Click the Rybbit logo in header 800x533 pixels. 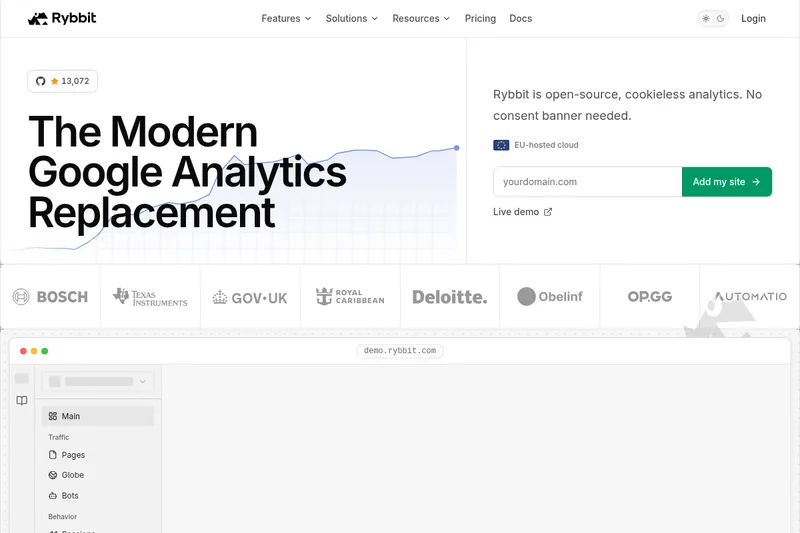pyautogui.click(x=62, y=18)
